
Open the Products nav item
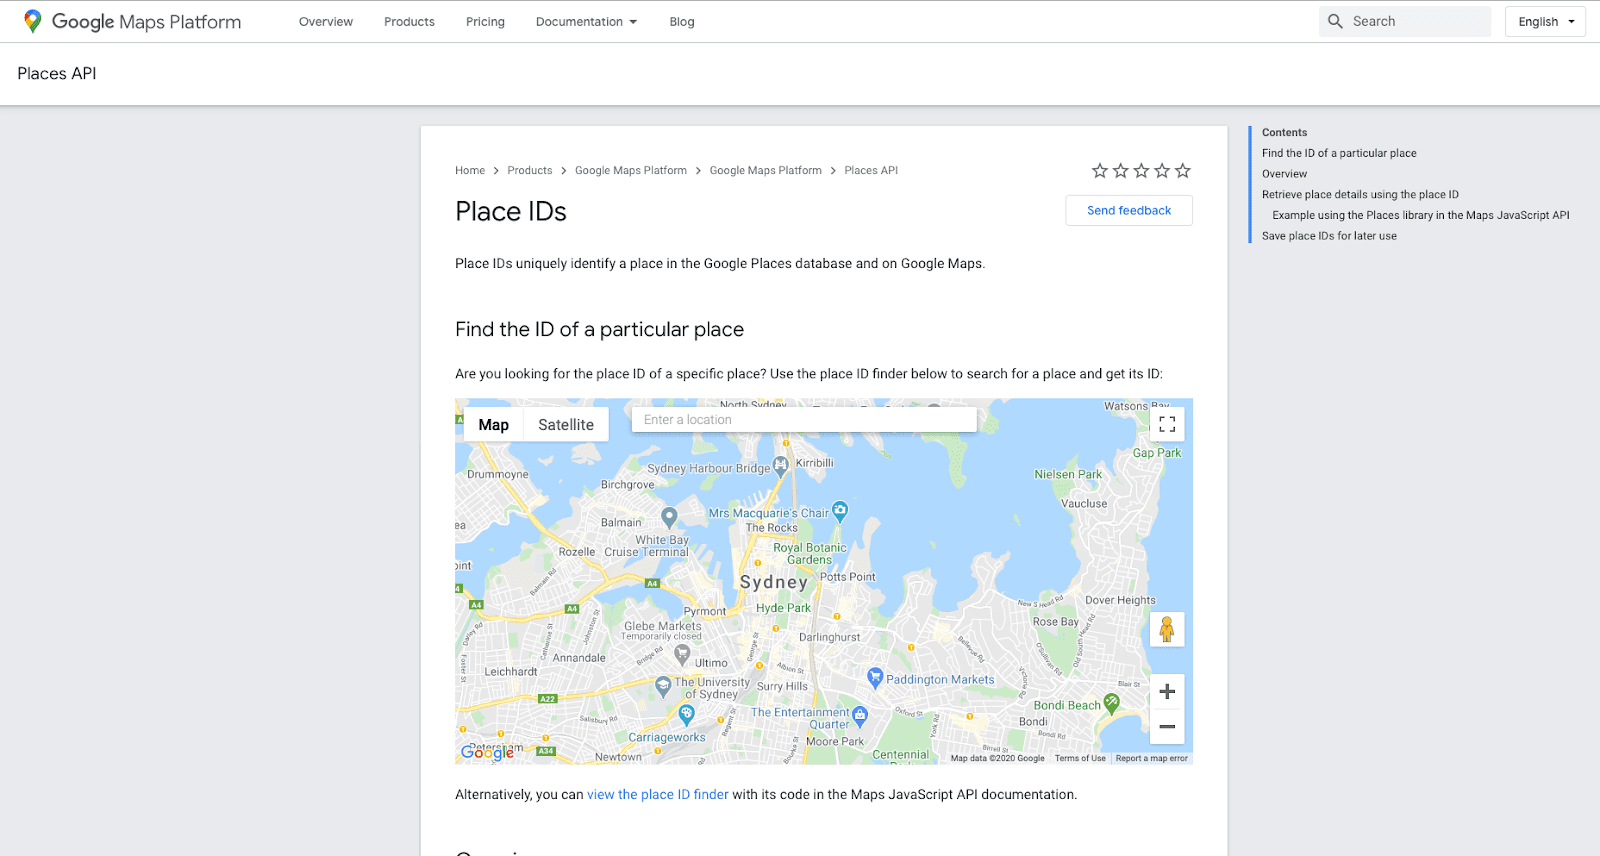pos(409,21)
